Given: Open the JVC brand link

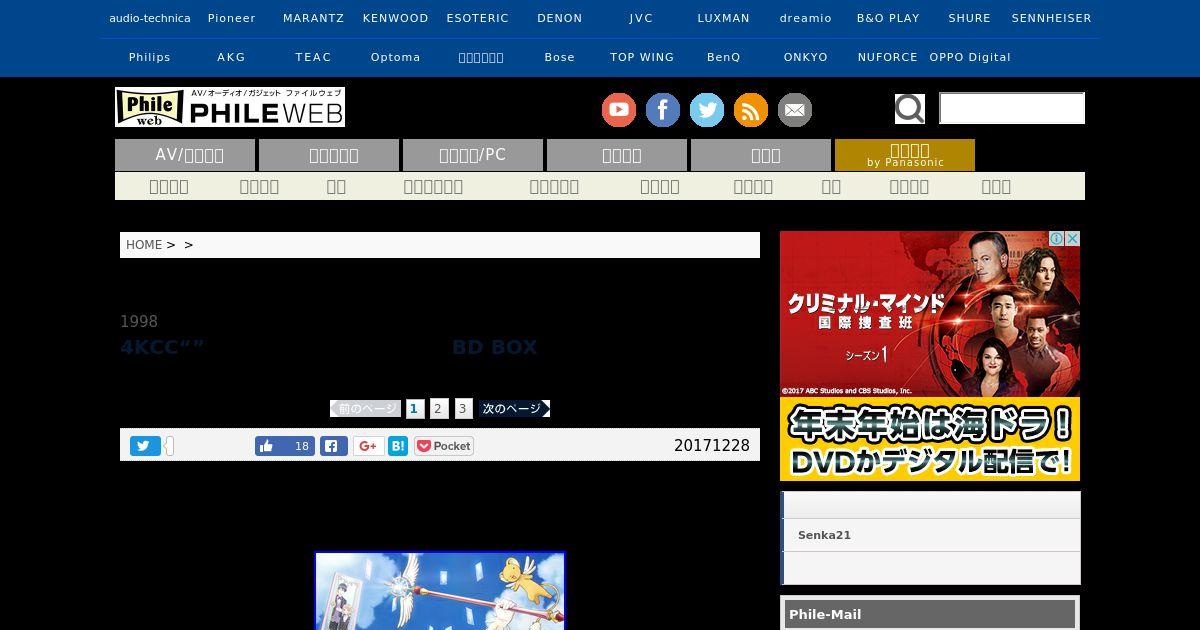Looking at the screenshot, I should [x=642, y=18].
